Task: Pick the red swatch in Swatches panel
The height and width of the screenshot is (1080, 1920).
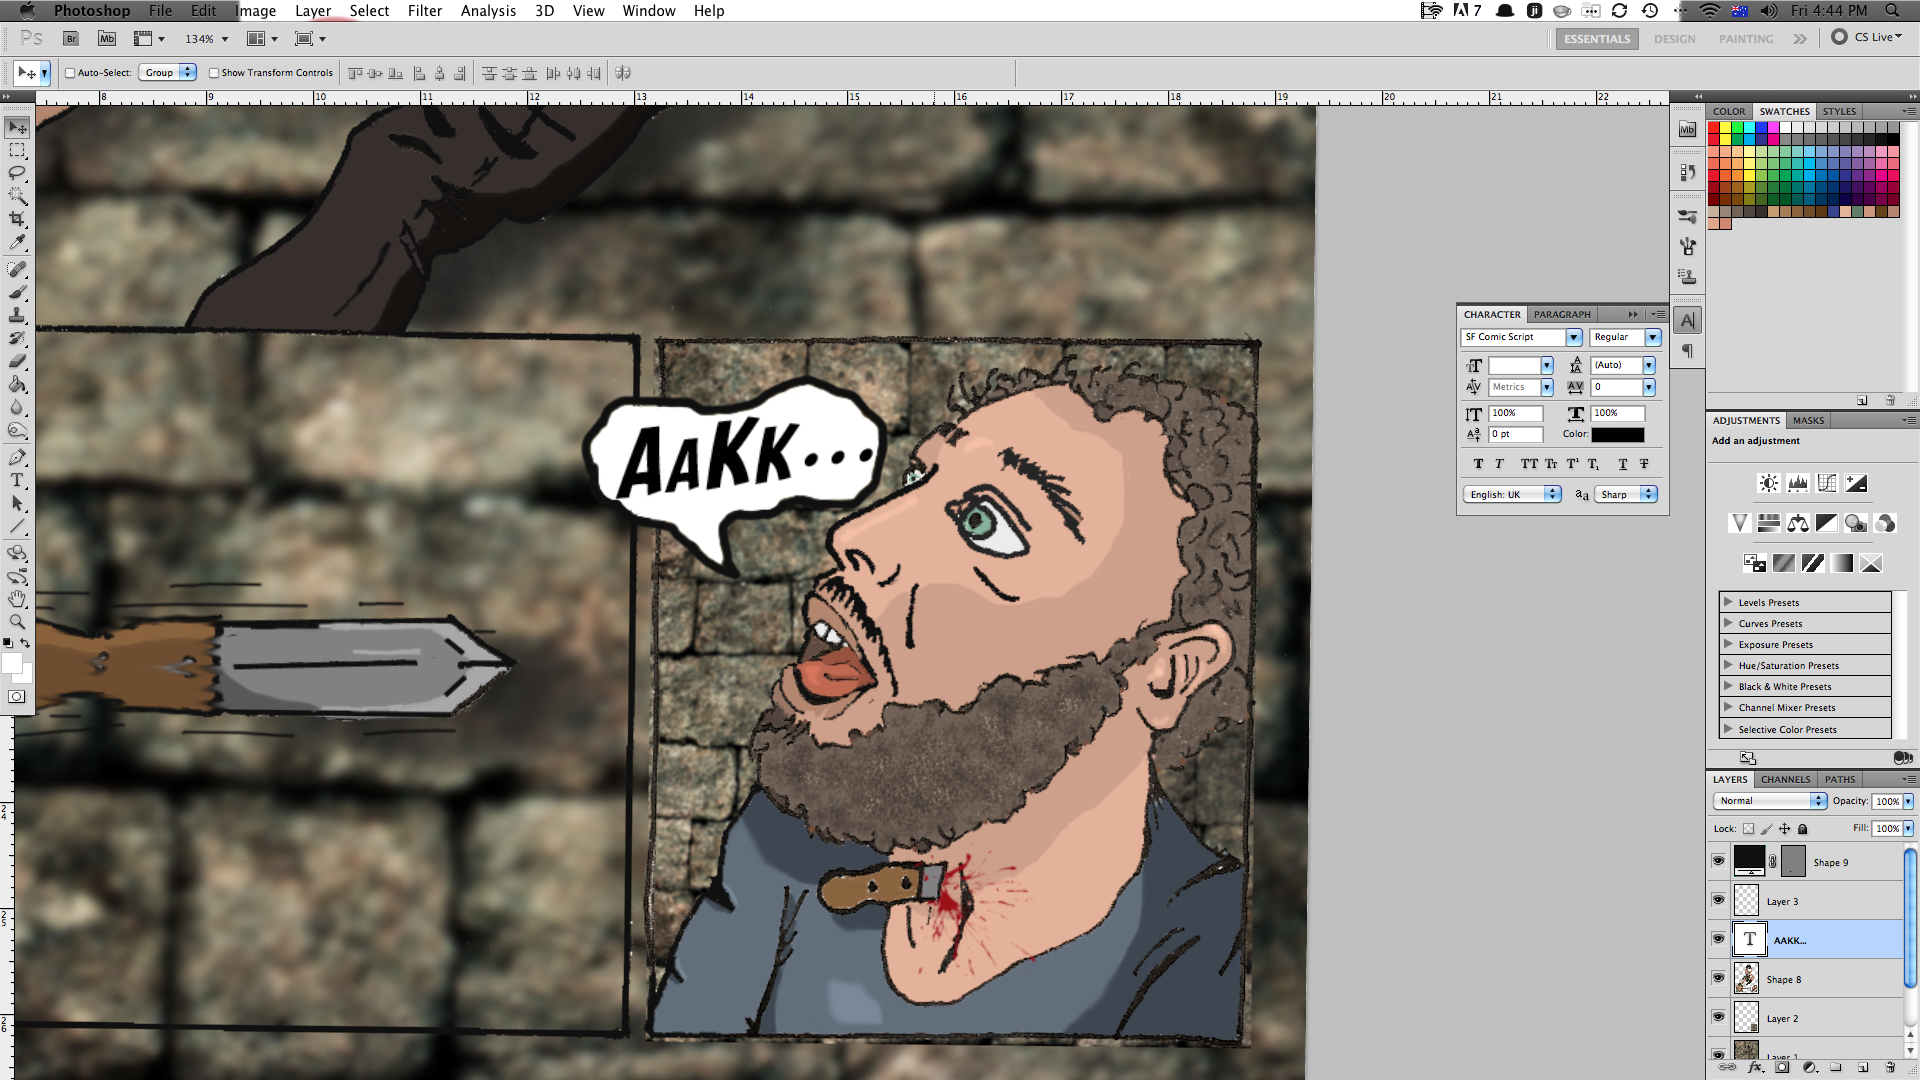Action: 1714,128
